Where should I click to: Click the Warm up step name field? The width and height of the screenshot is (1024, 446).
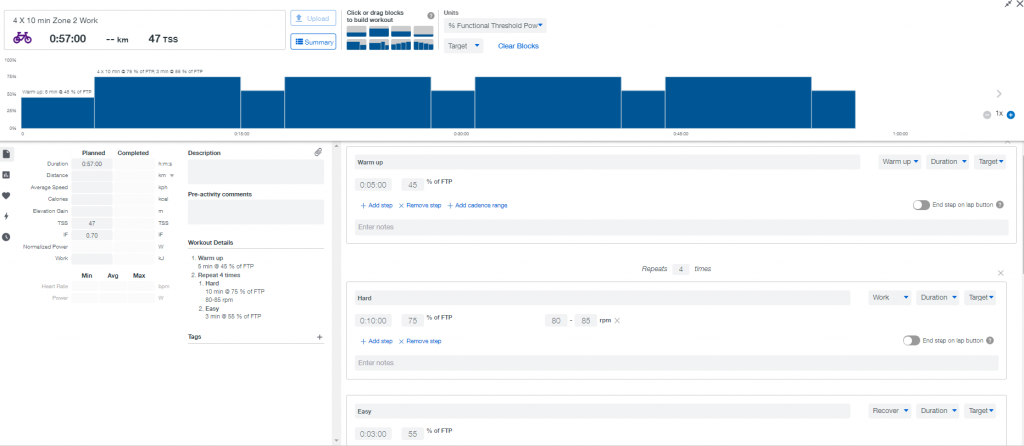click(607, 162)
